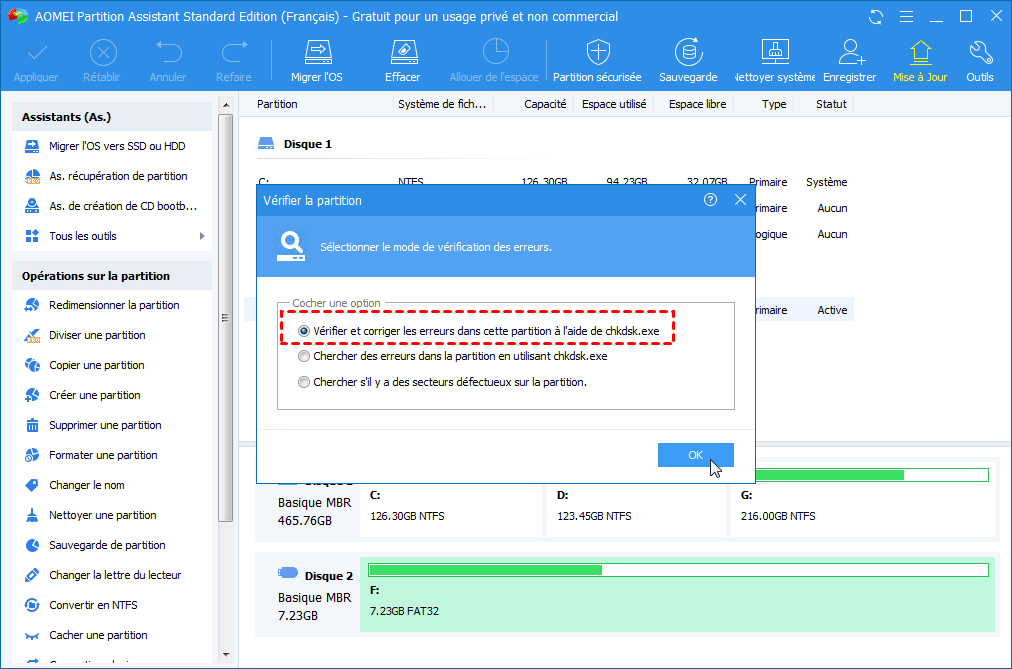
Task: Click the Appliquer toolbar icon
Action: (36, 61)
